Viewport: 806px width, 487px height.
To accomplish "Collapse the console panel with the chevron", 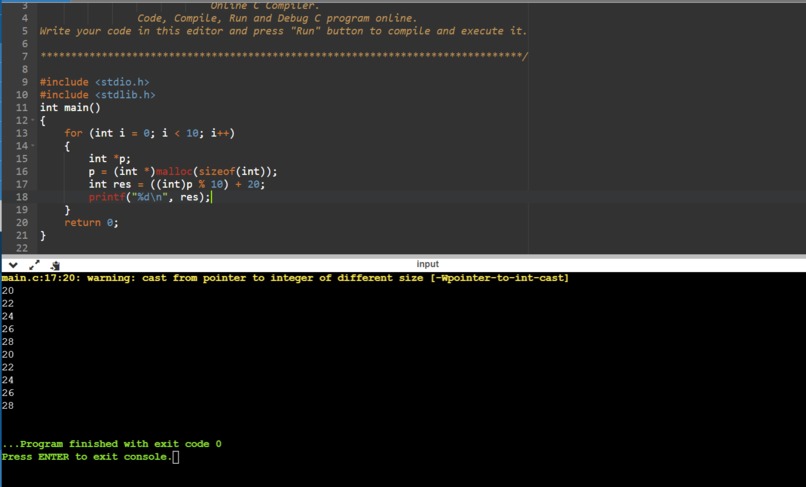I will click(x=13, y=265).
